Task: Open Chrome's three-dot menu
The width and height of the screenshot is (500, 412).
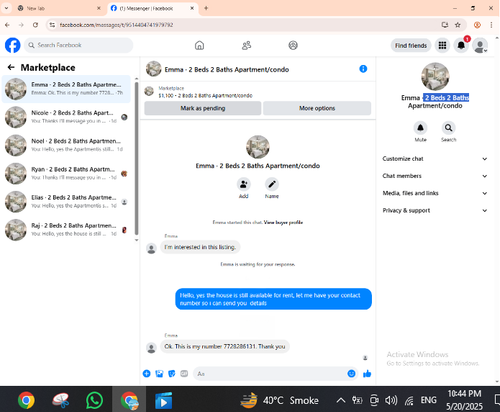Action: [491, 25]
